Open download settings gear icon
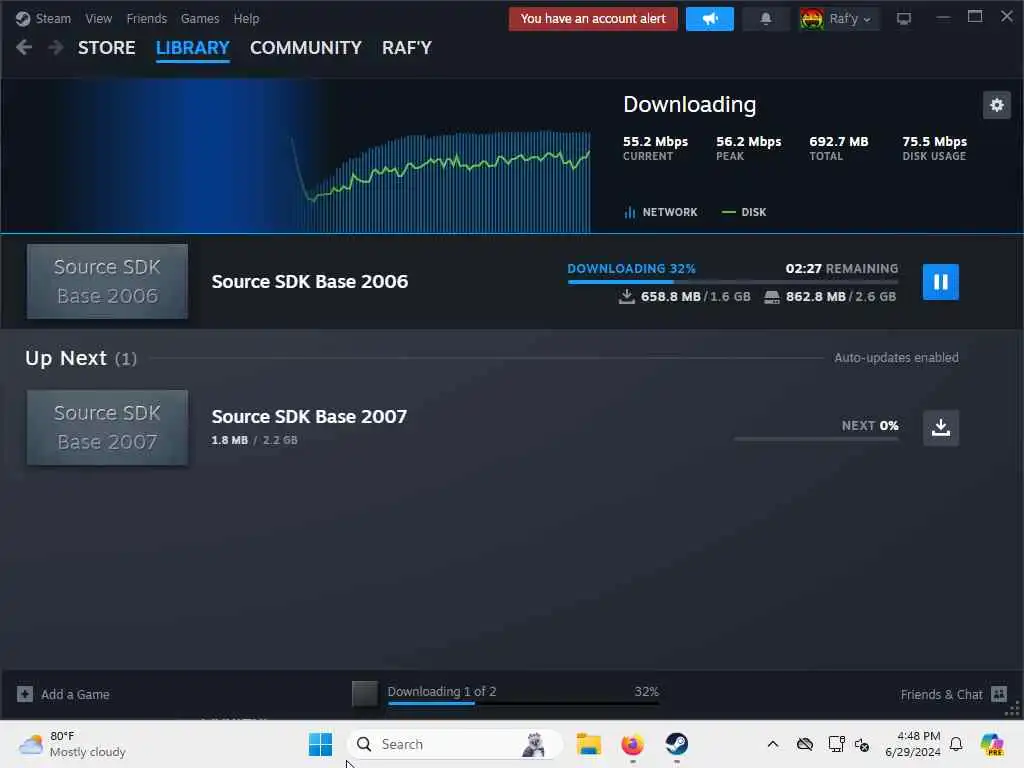Viewport: 1024px width, 768px height. [997, 105]
